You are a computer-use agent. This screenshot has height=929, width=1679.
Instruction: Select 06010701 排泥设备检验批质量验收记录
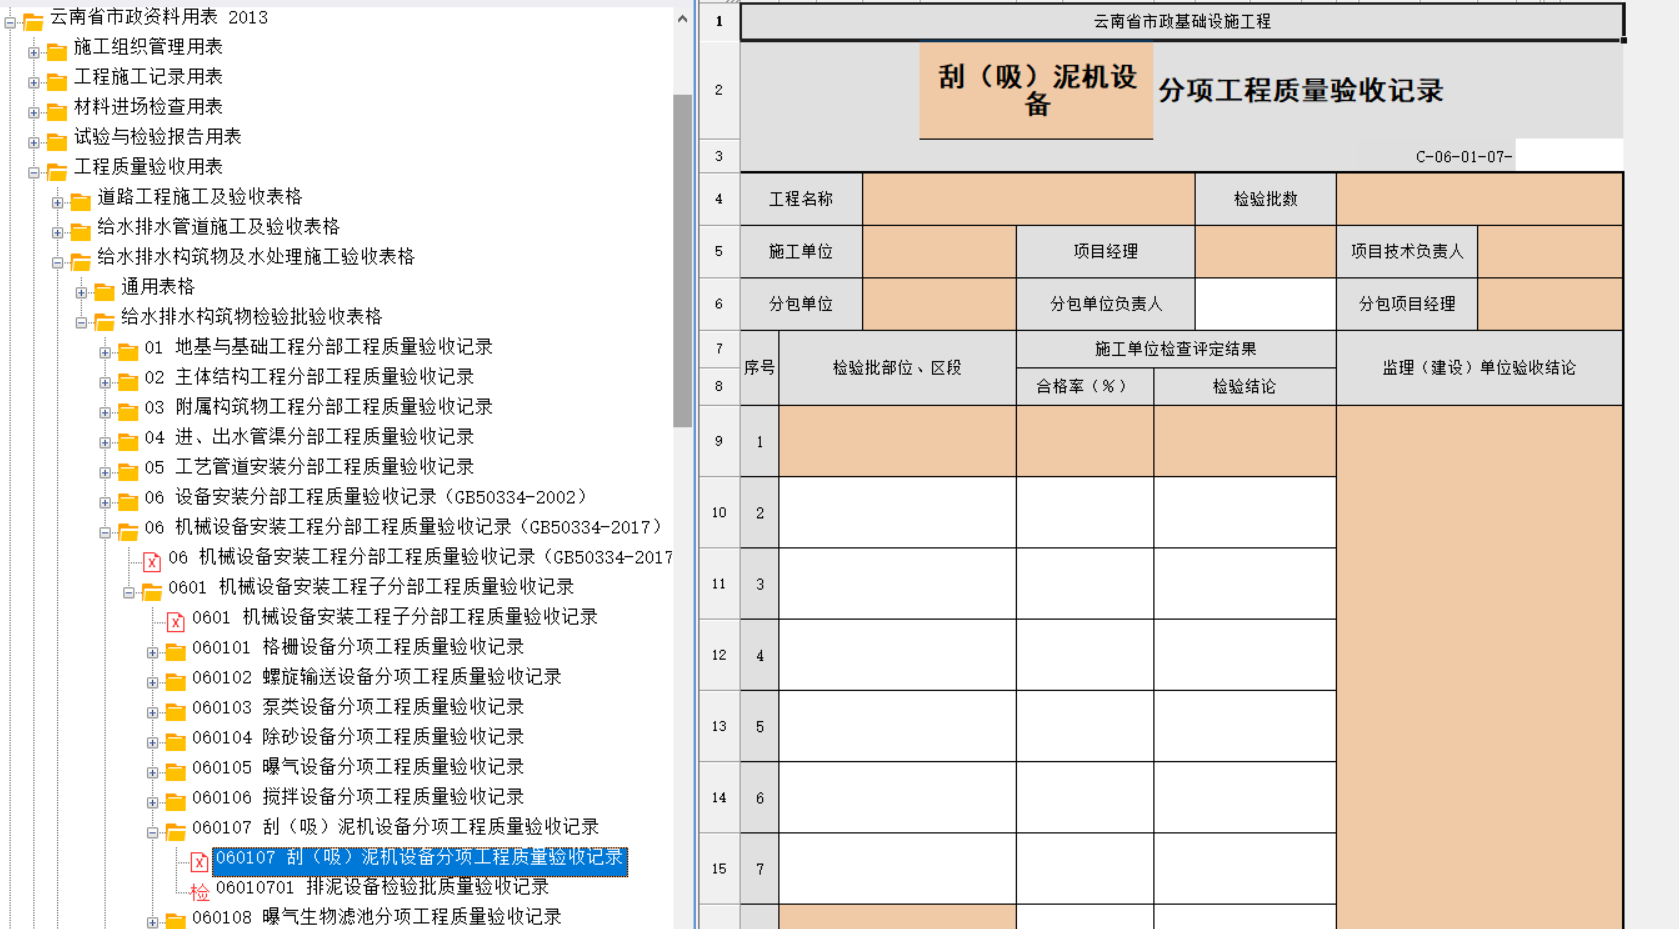tap(382, 887)
